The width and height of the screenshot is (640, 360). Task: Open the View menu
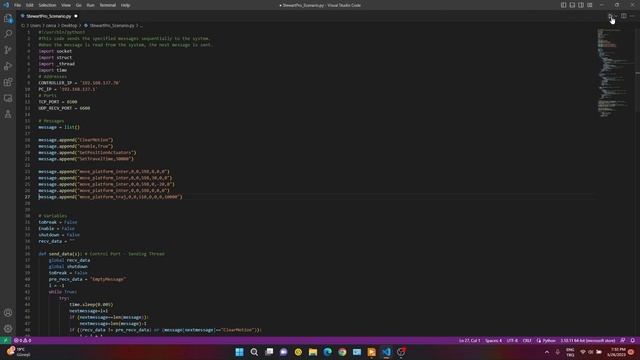[x=66, y=5]
